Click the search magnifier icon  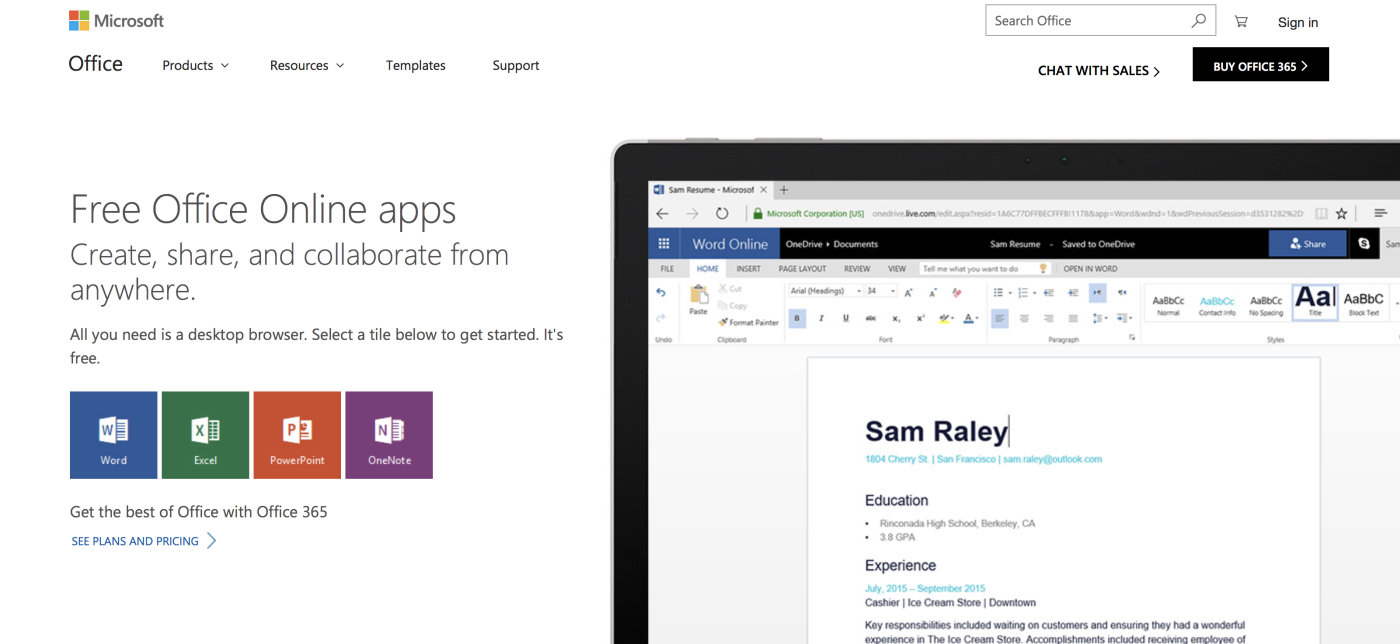(x=1198, y=21)
